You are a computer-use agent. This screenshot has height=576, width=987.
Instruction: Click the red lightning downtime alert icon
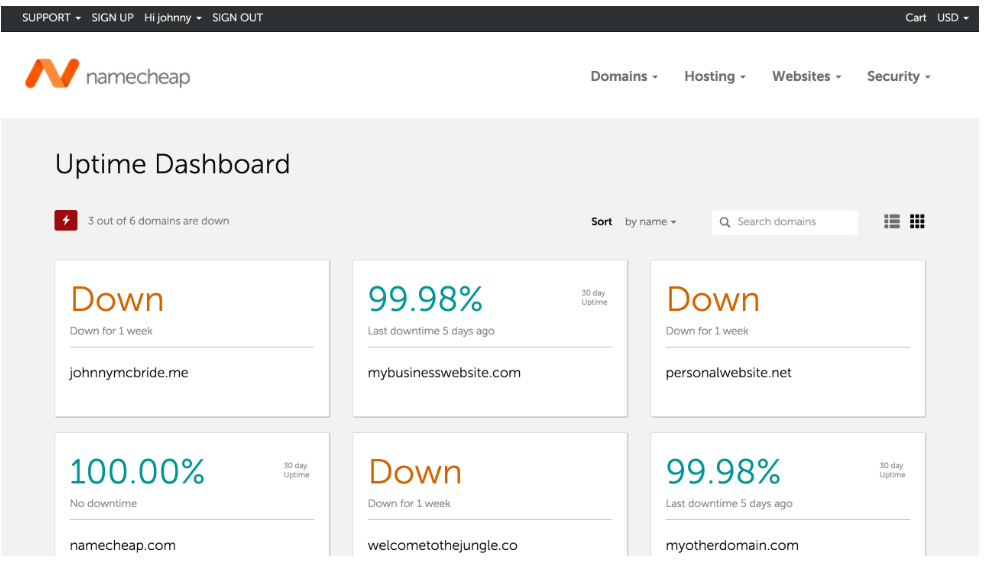coord(66,221)
